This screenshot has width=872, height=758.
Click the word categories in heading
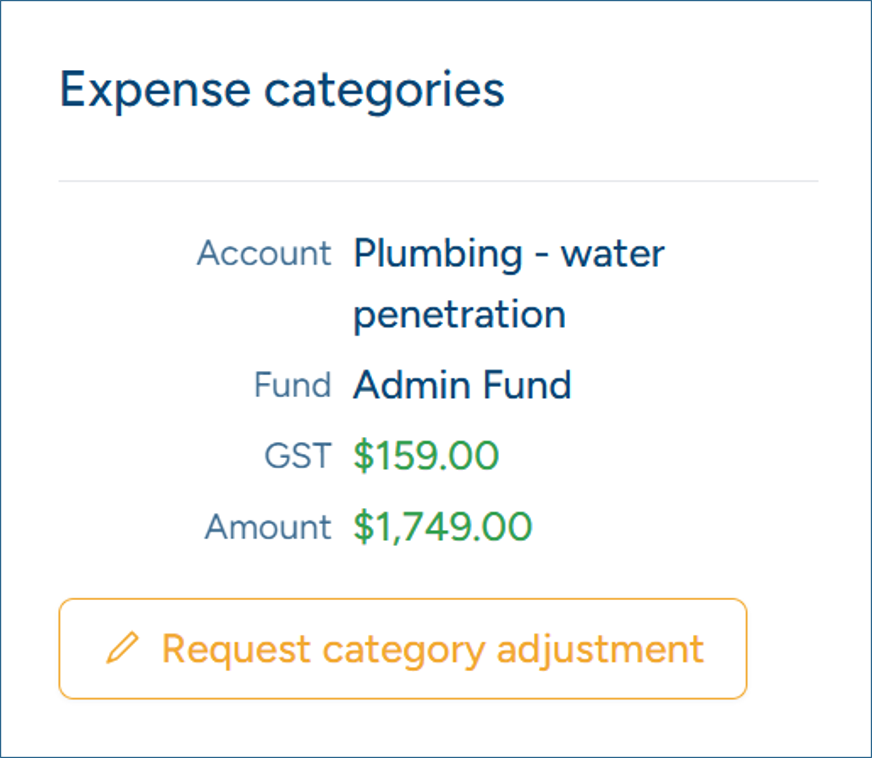click(384, 91)
